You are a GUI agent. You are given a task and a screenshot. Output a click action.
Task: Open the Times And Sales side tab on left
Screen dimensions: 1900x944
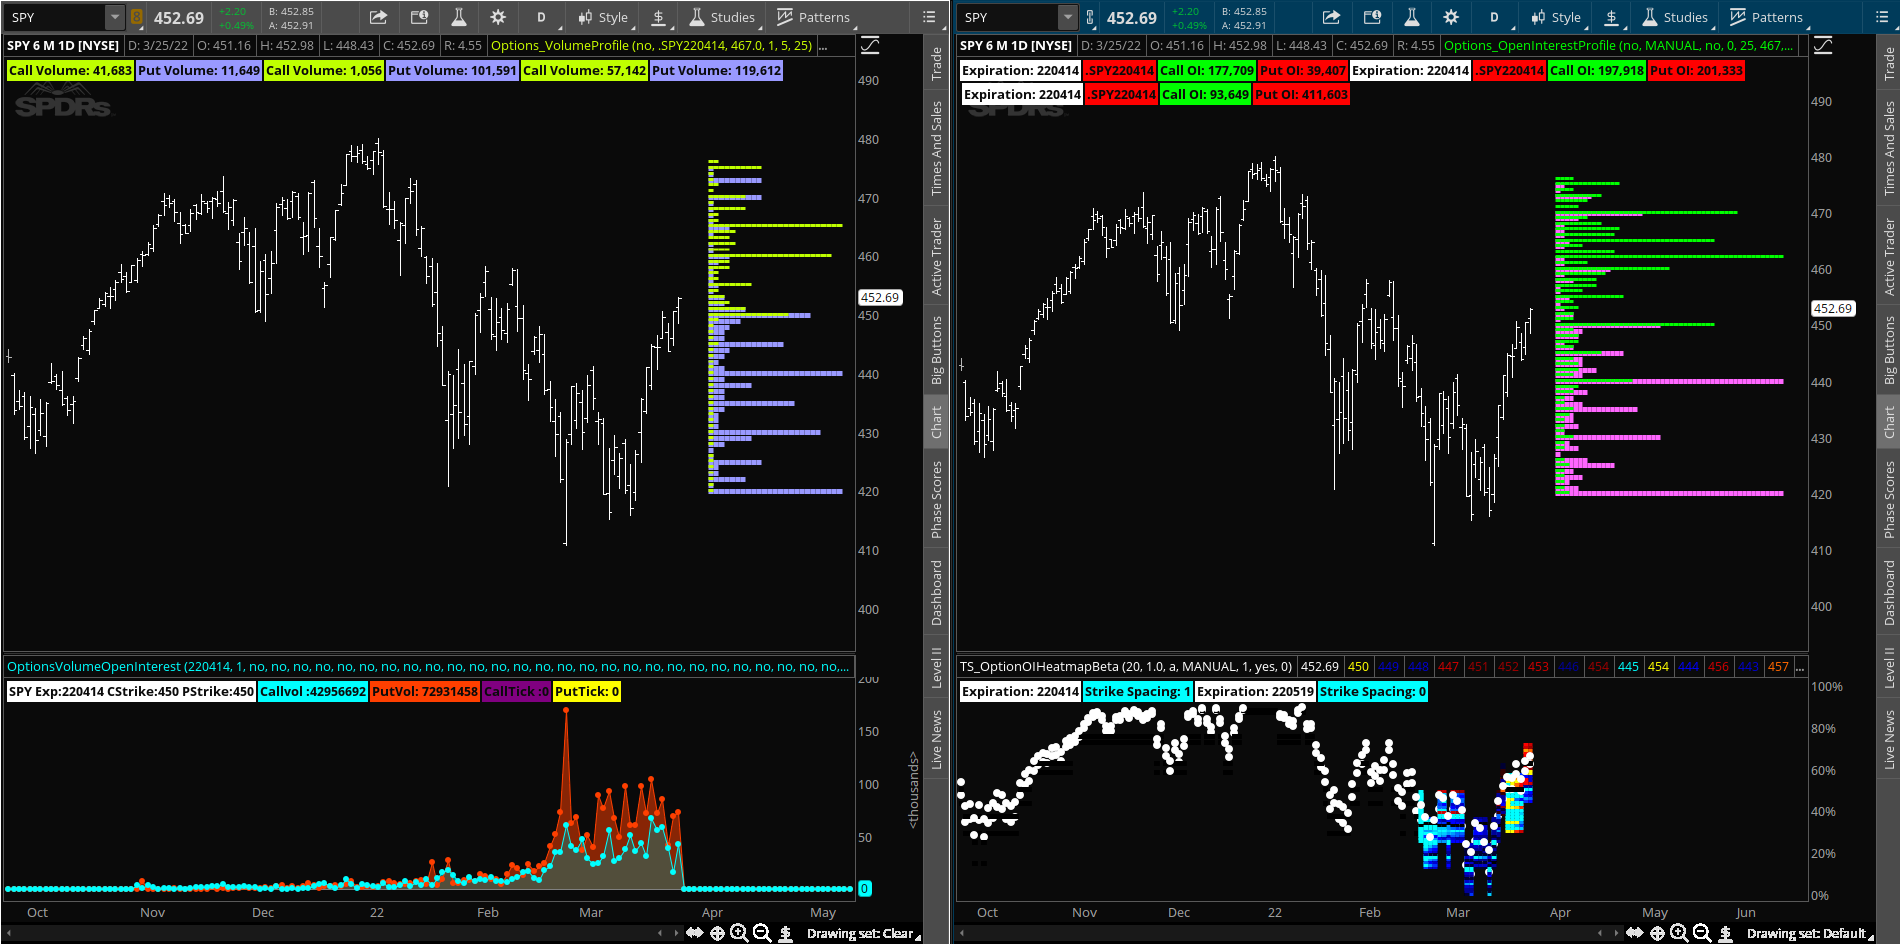[x=937, y=148]
